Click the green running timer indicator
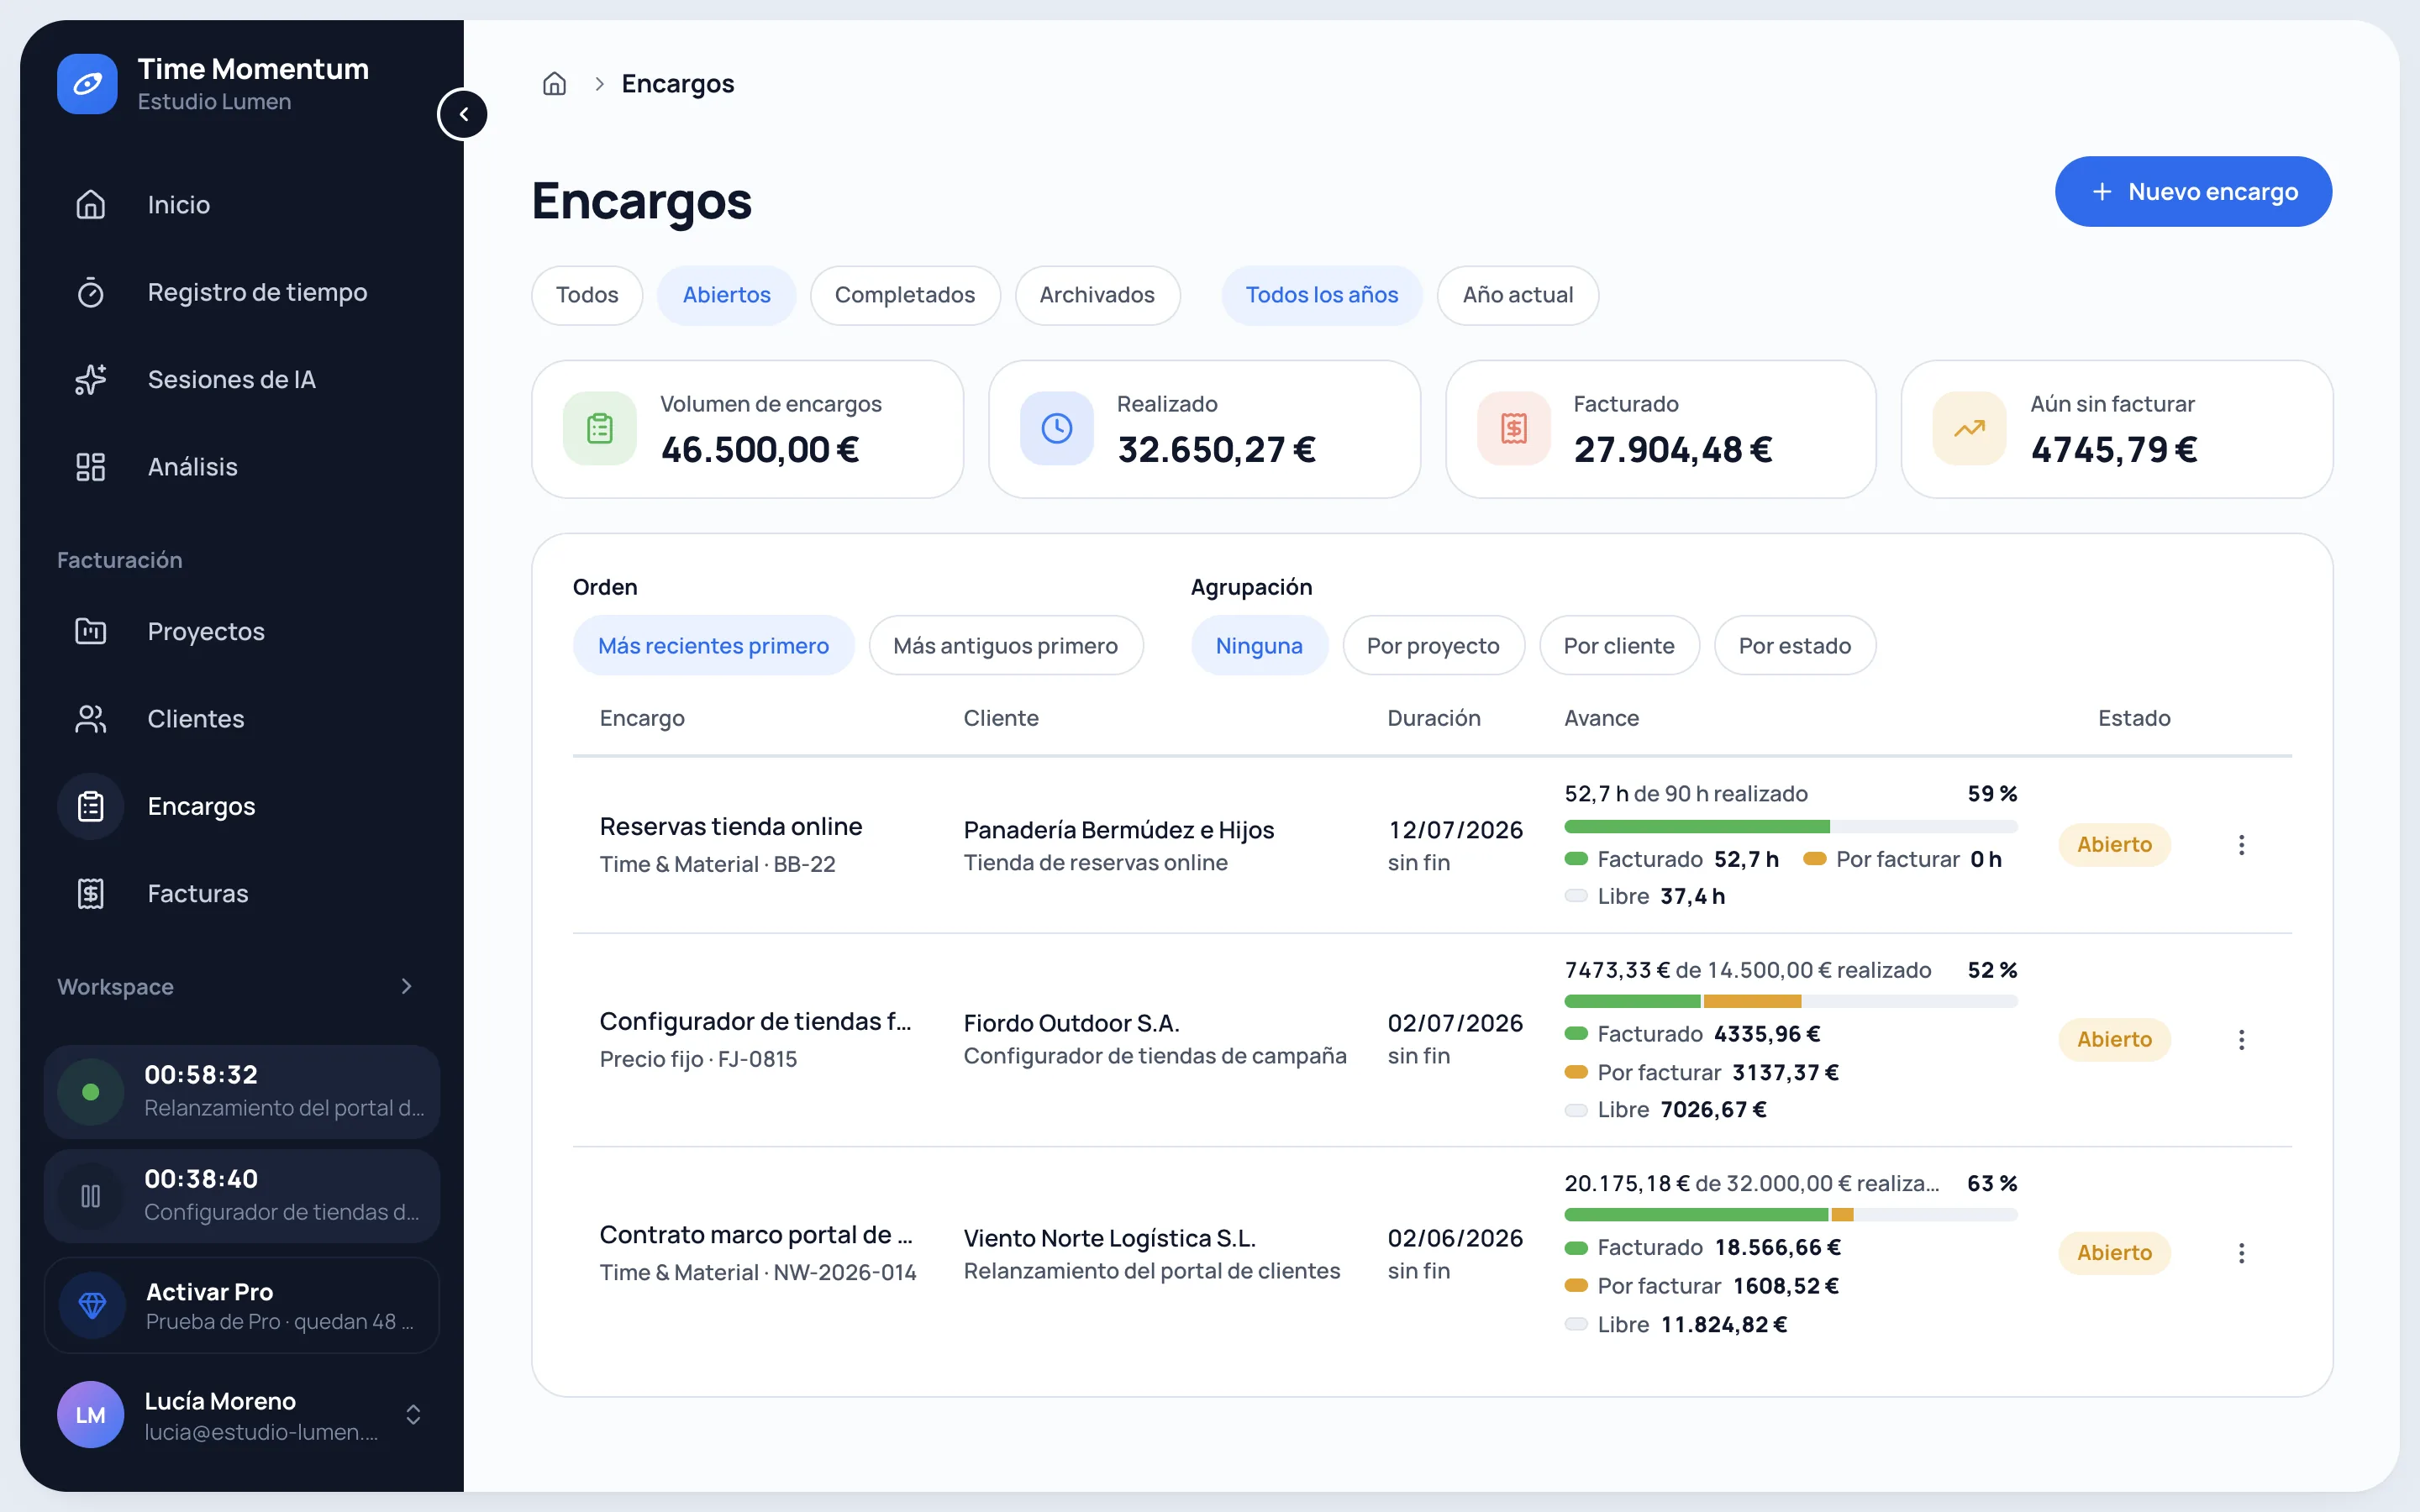This screenshot has width=2420, height=1512. click(91, 1092)
